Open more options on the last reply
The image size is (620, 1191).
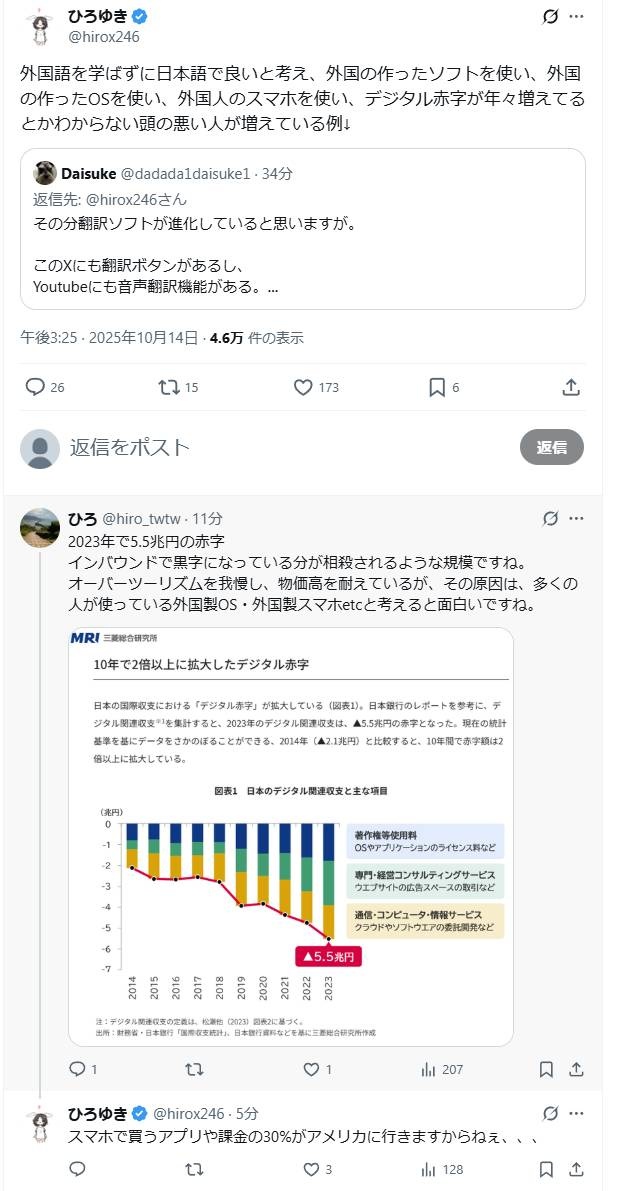tap(577, 1113)
